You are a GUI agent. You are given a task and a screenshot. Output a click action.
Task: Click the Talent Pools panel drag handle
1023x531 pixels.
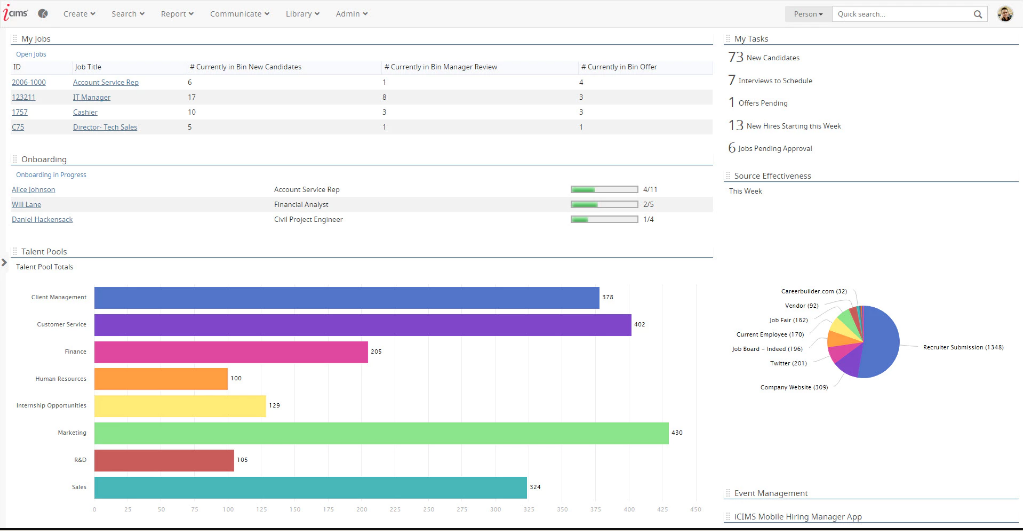coord(15,252)
